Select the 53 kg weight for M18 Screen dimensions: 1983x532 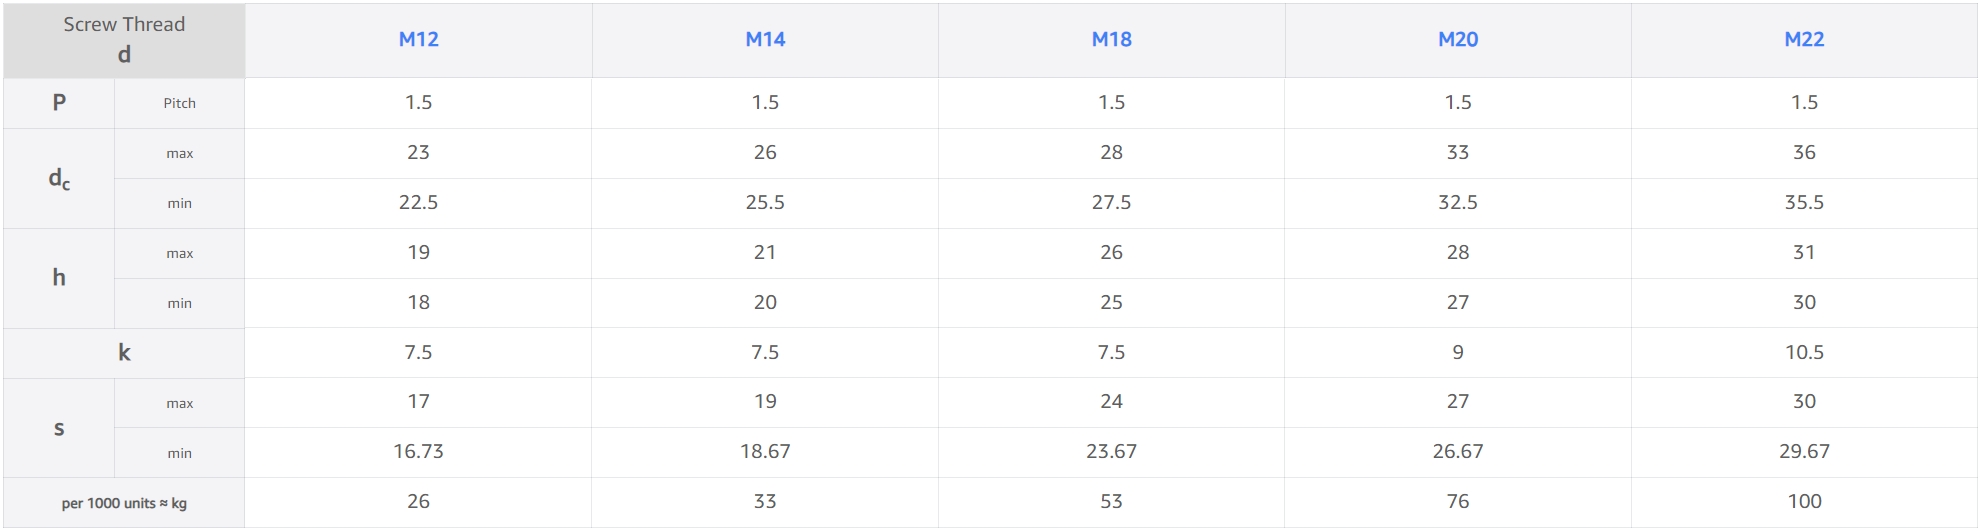[x=1111, y=502]
